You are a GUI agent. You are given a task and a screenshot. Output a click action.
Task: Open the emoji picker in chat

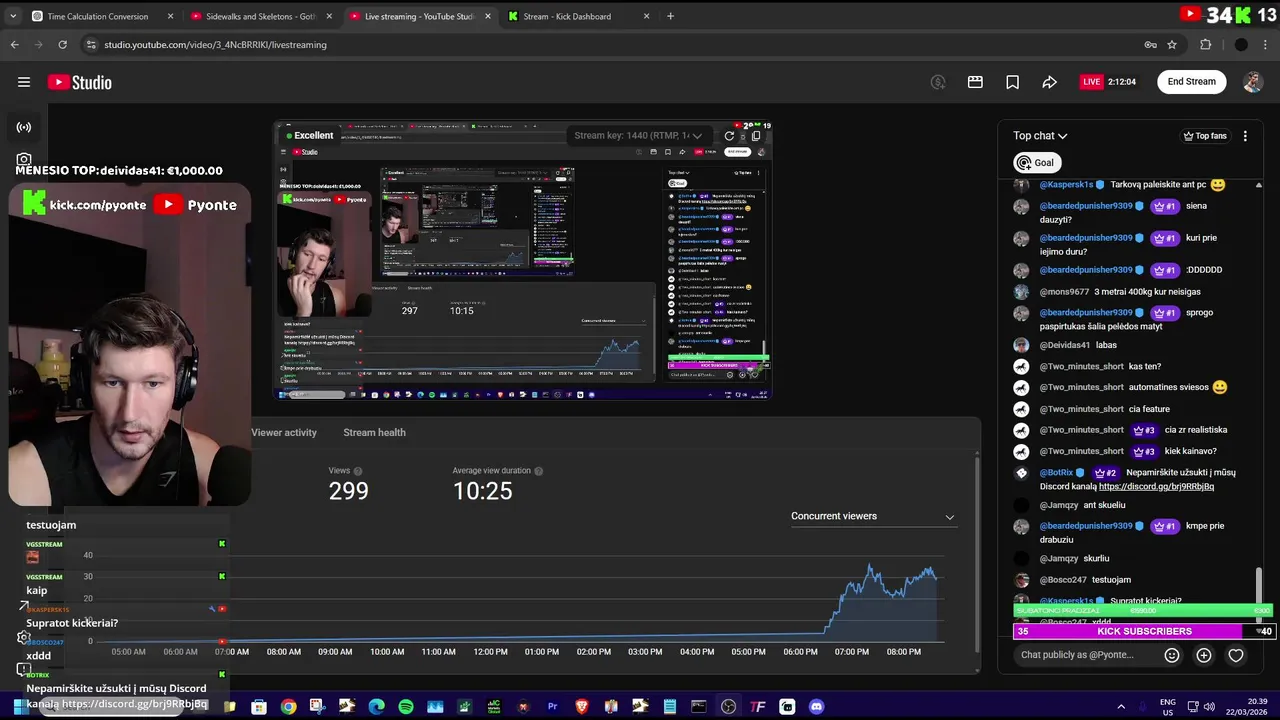click(x=1172, y=655)
